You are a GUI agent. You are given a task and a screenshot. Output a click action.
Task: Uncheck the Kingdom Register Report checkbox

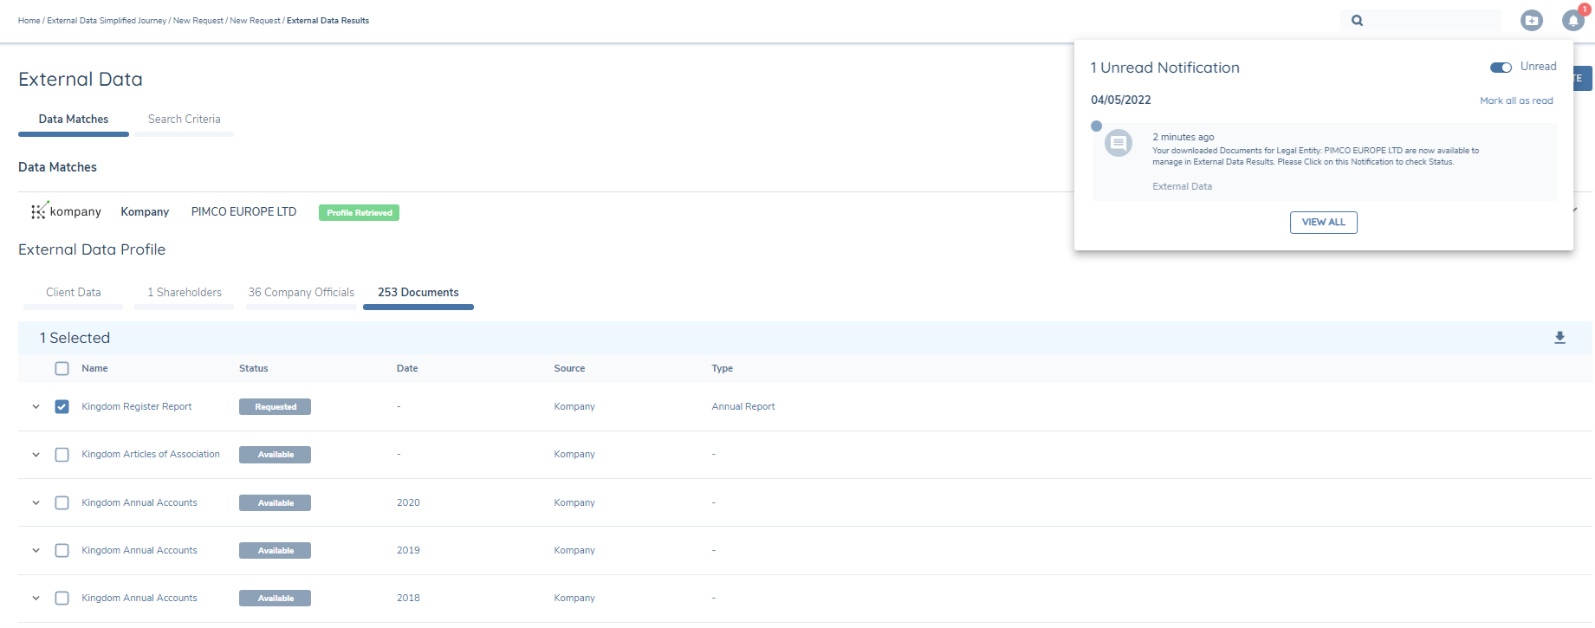[x=62, y=407]
